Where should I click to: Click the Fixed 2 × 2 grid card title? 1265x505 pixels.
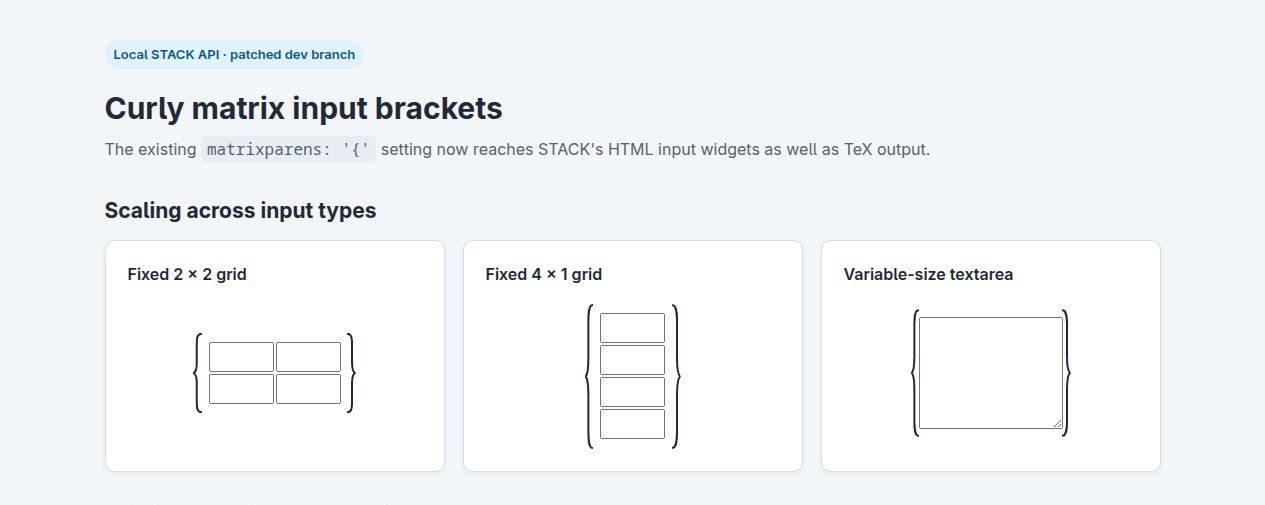pos(187,274)
